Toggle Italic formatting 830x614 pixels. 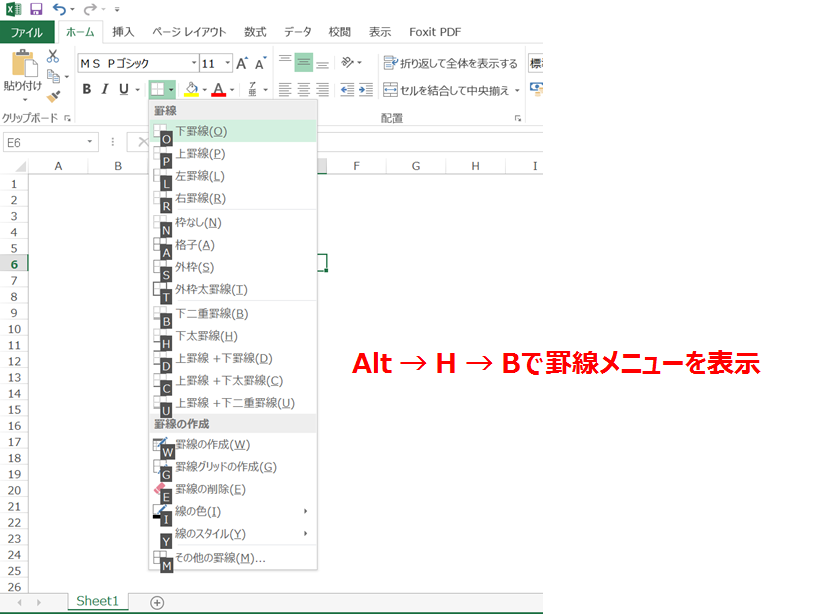(105, 89)
